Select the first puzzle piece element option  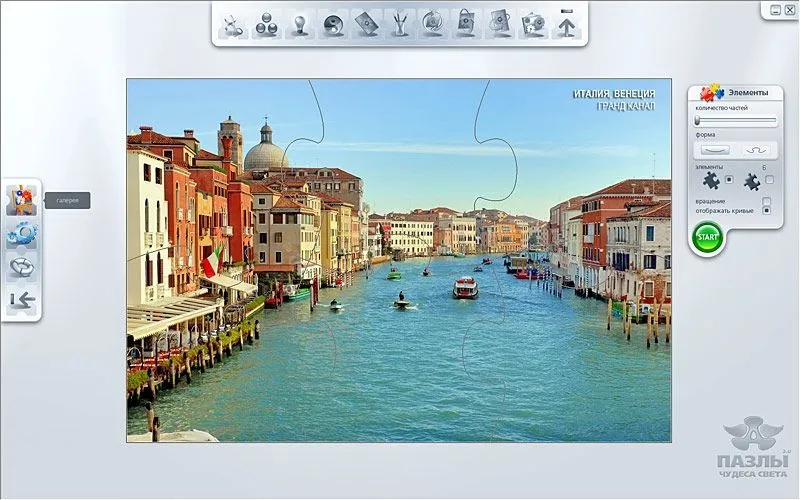[x=711, y=181]
